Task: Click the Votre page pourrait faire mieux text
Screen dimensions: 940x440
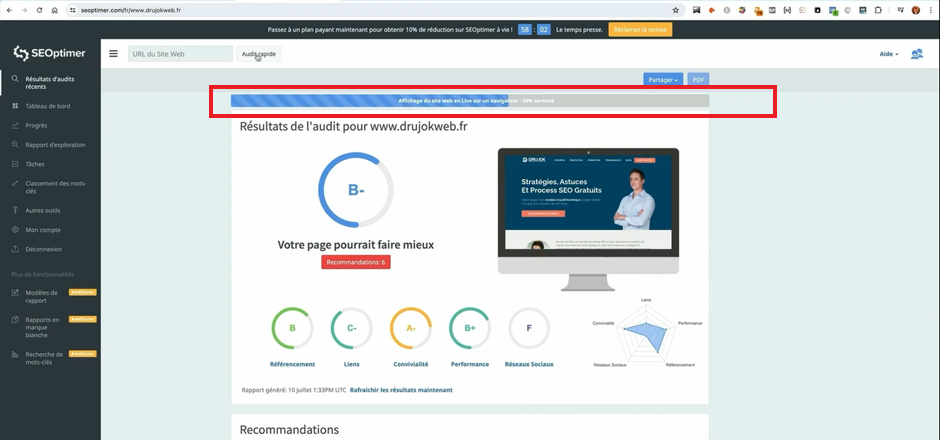Action: [x=355, y=245]
